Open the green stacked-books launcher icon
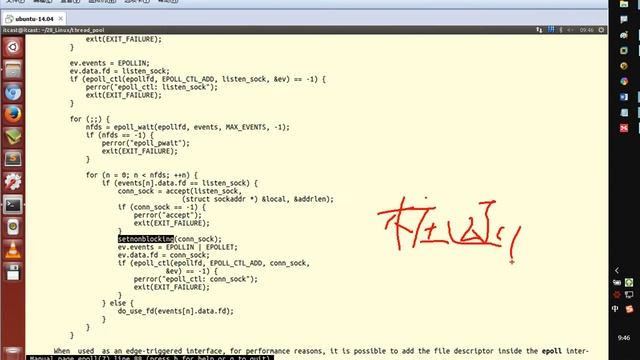The height and width of the screenshot is (360, 640). pos(13,137)
